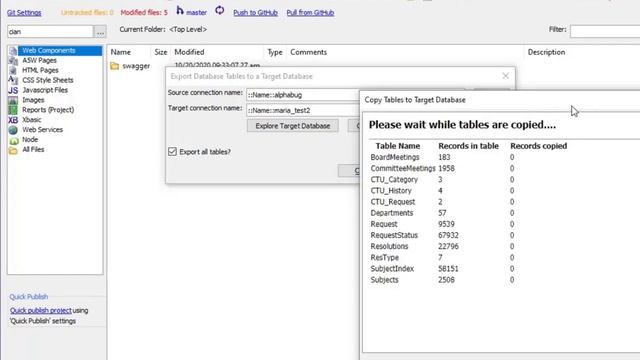
Task: Close the Export Database Tables dialog
Action: (505, 76)
